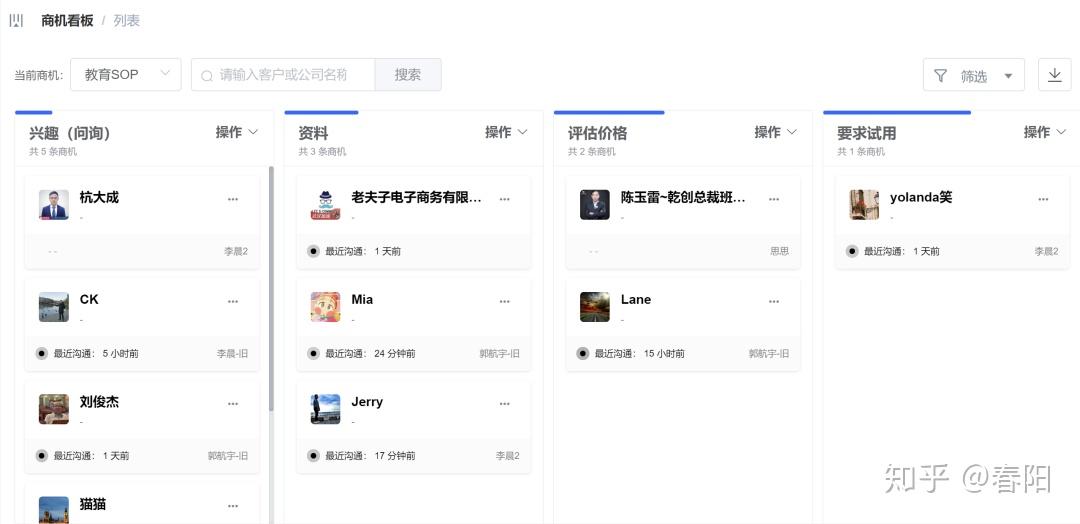Viewport: 1080px width, 524px height.
Task: Switch to the 列表 view
Action: pos(127,21)
